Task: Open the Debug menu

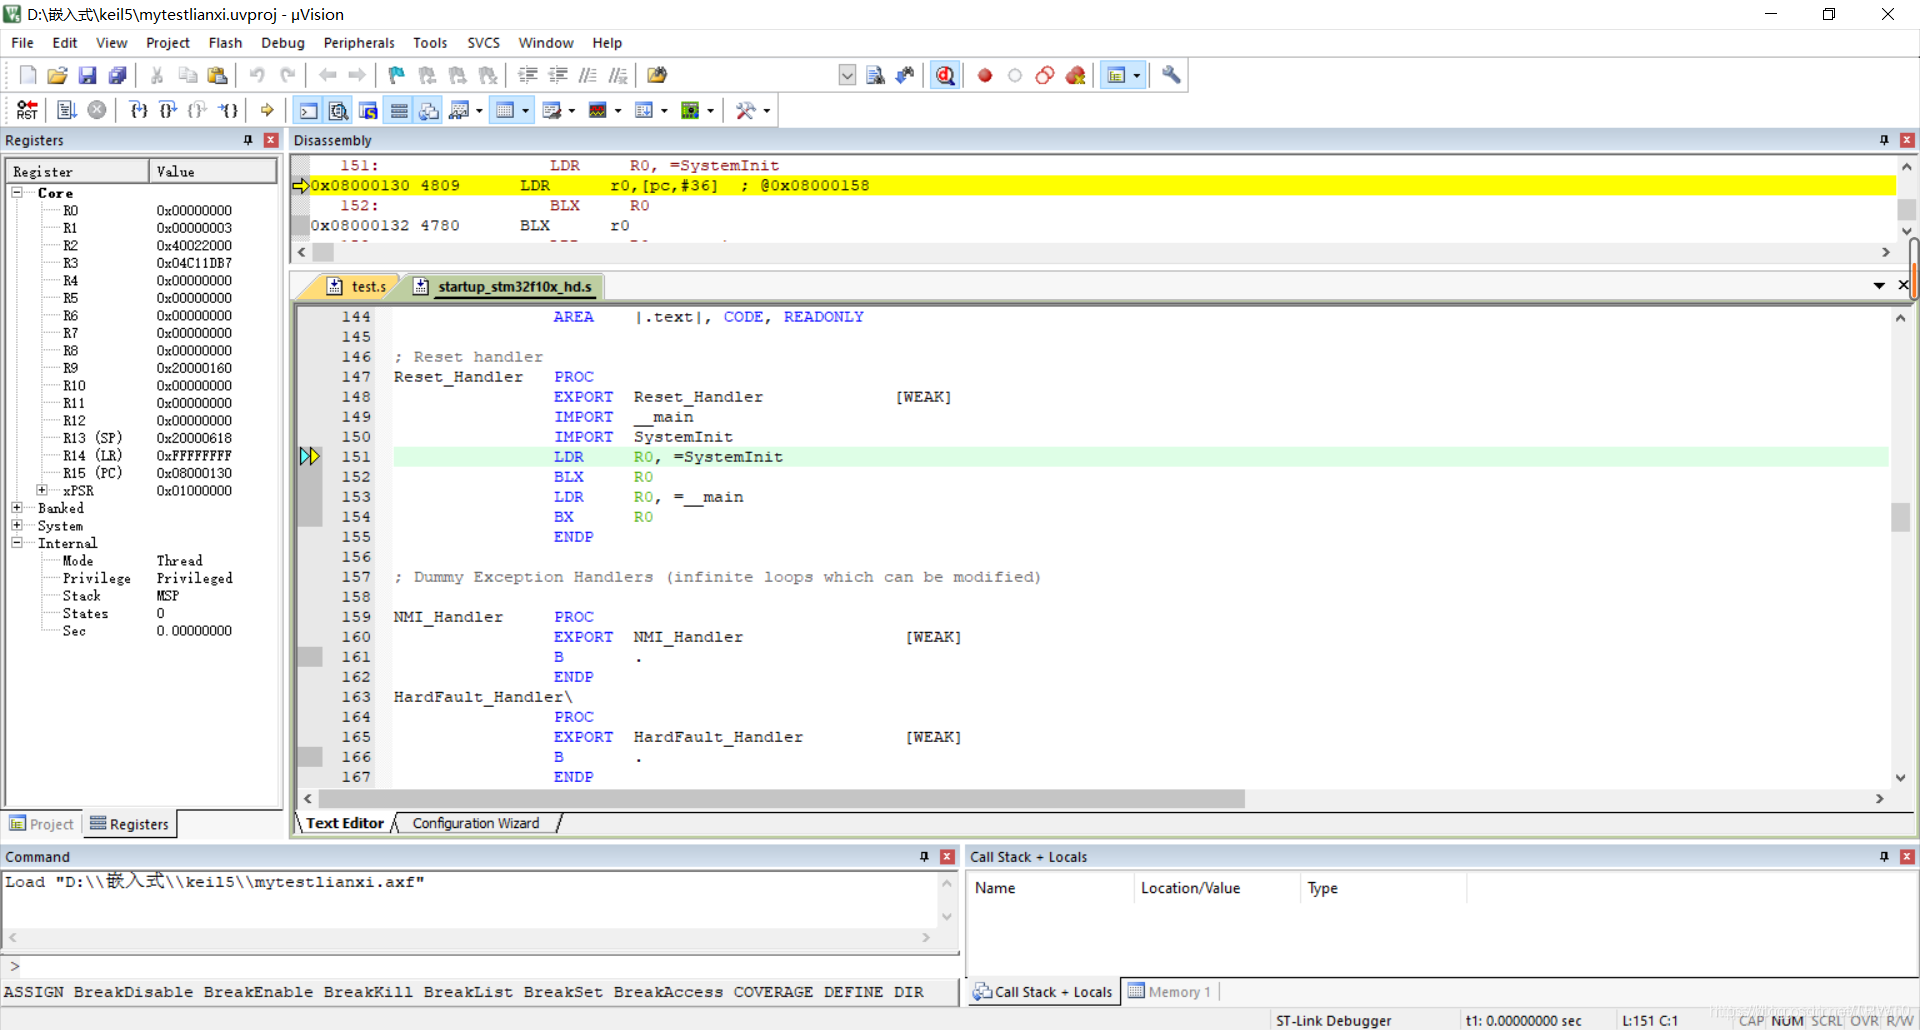Action: point(283,43)
